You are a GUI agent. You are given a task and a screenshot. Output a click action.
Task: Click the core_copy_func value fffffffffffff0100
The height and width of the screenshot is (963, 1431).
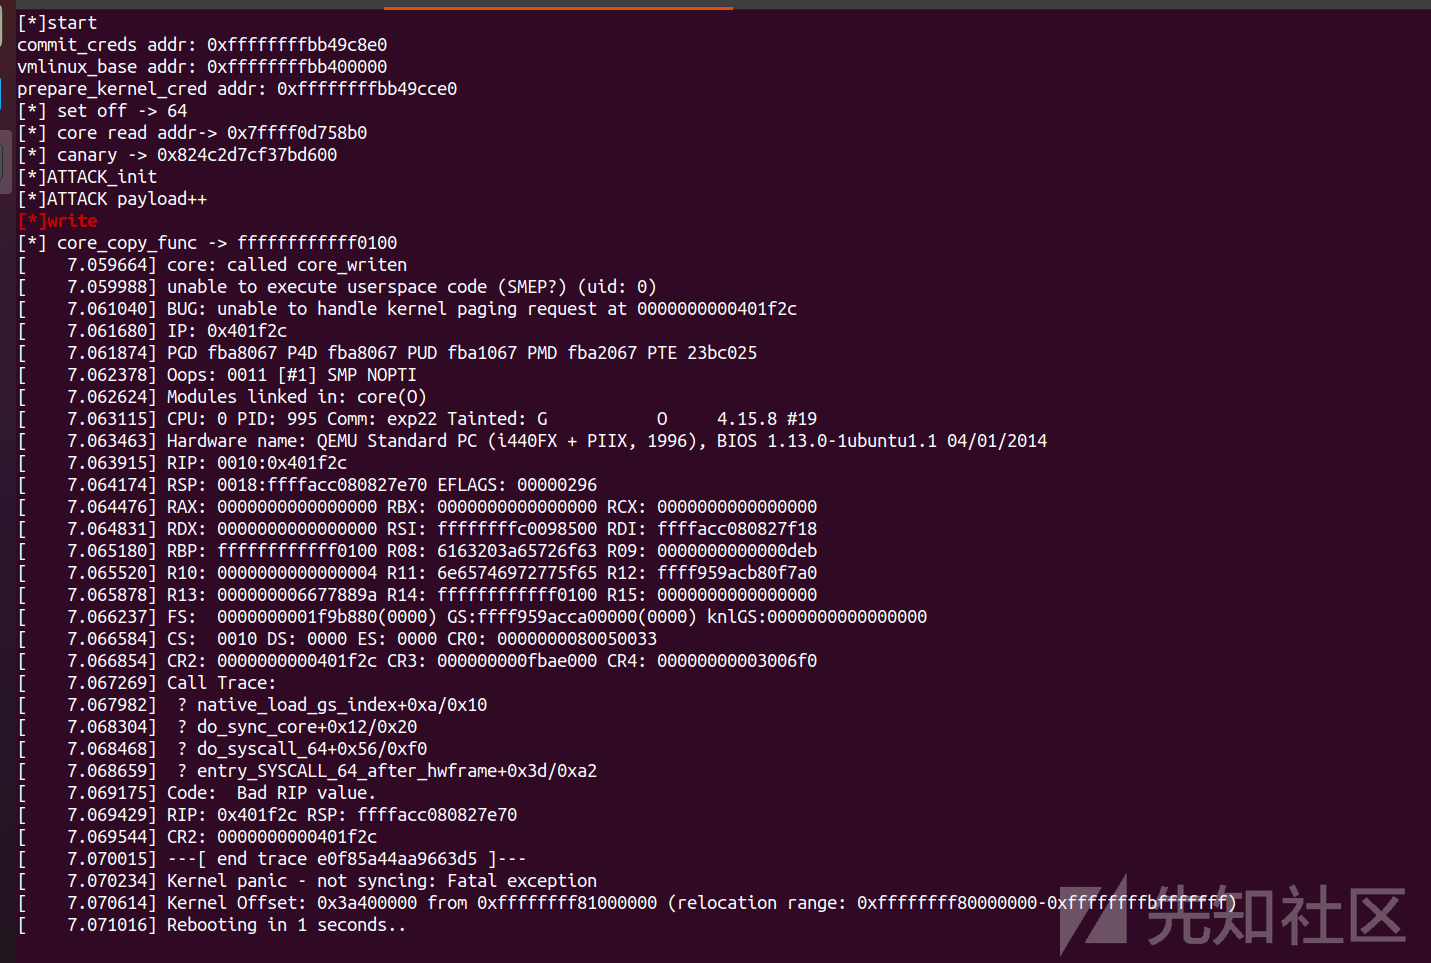click(317, 243)
